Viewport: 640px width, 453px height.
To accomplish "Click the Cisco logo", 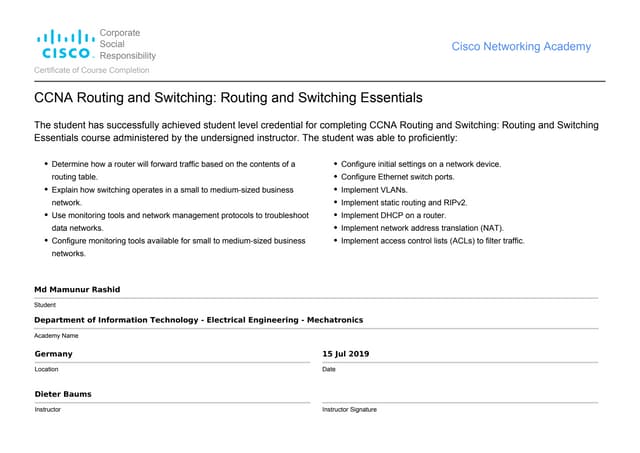I will pyautogui.click(x=68, y=45).
